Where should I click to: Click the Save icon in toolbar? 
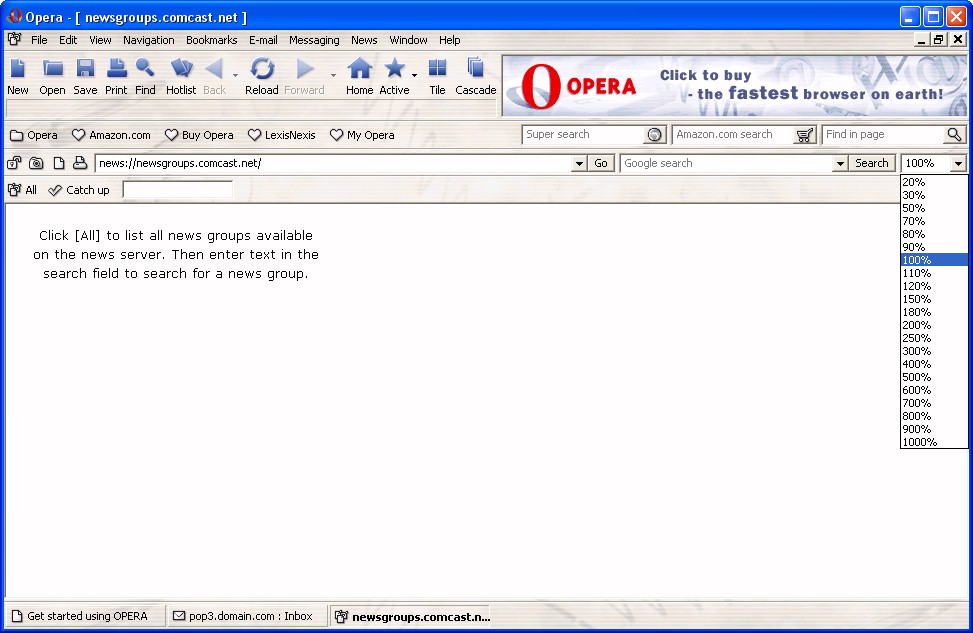[85, 69]
